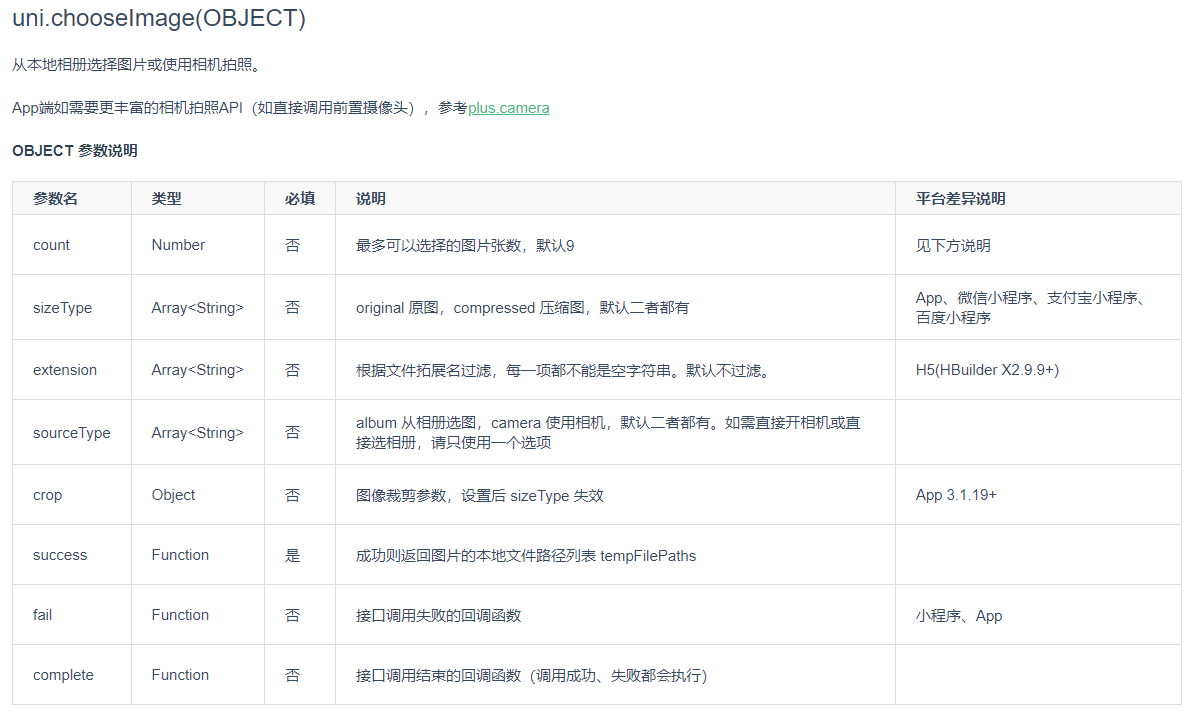Select the Object type cell for crop
This screenshot has height=721, width=1187.
[x=170, y=495]
